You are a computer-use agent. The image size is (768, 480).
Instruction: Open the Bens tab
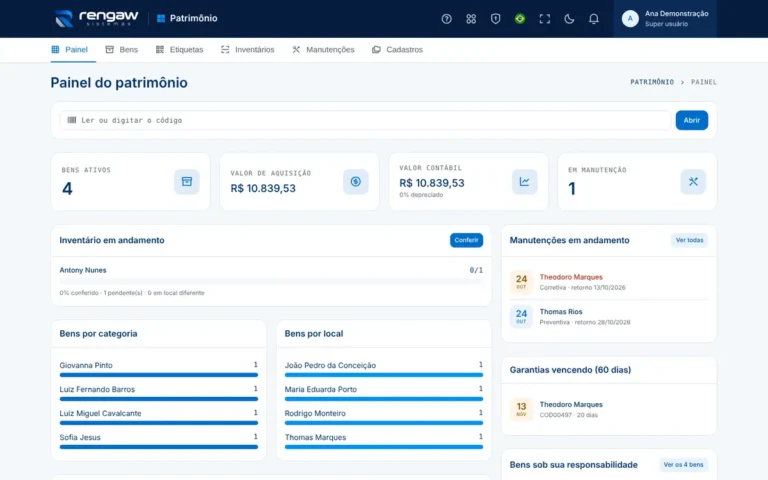pyautogui.click(x=122, y=49)
